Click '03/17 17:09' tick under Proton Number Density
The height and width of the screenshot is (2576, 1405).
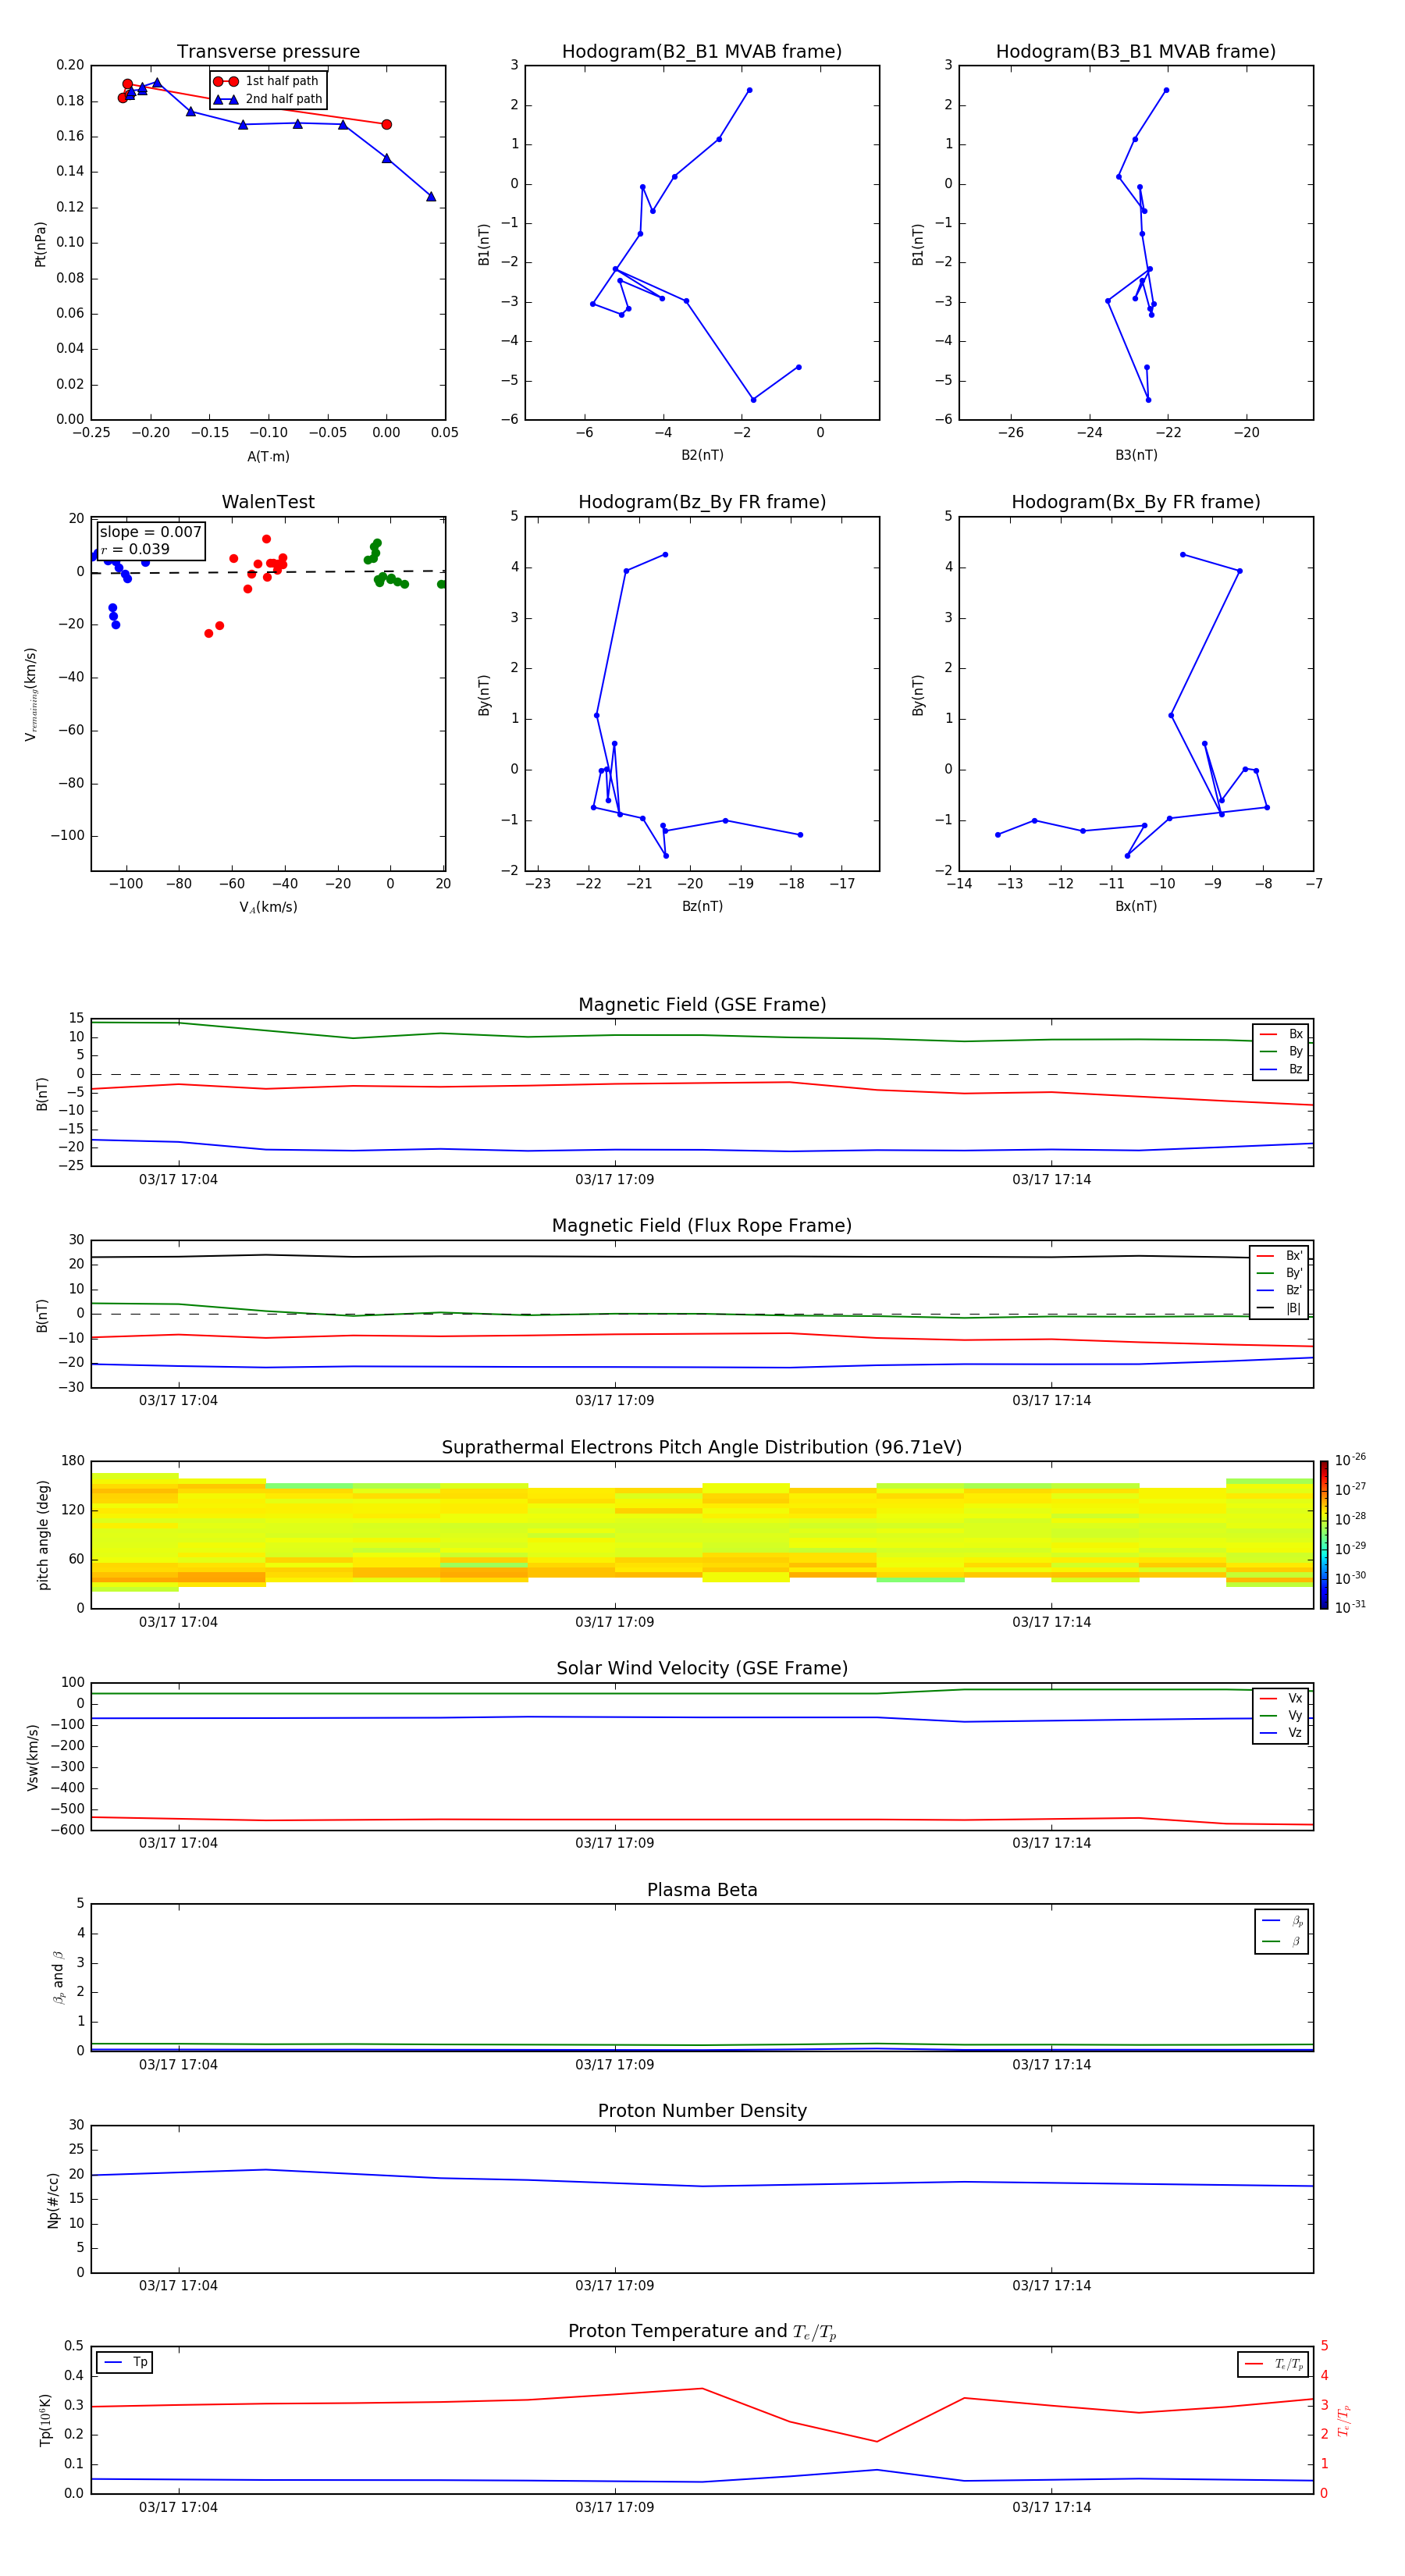pyautogui.click(x=615, y=2286)
